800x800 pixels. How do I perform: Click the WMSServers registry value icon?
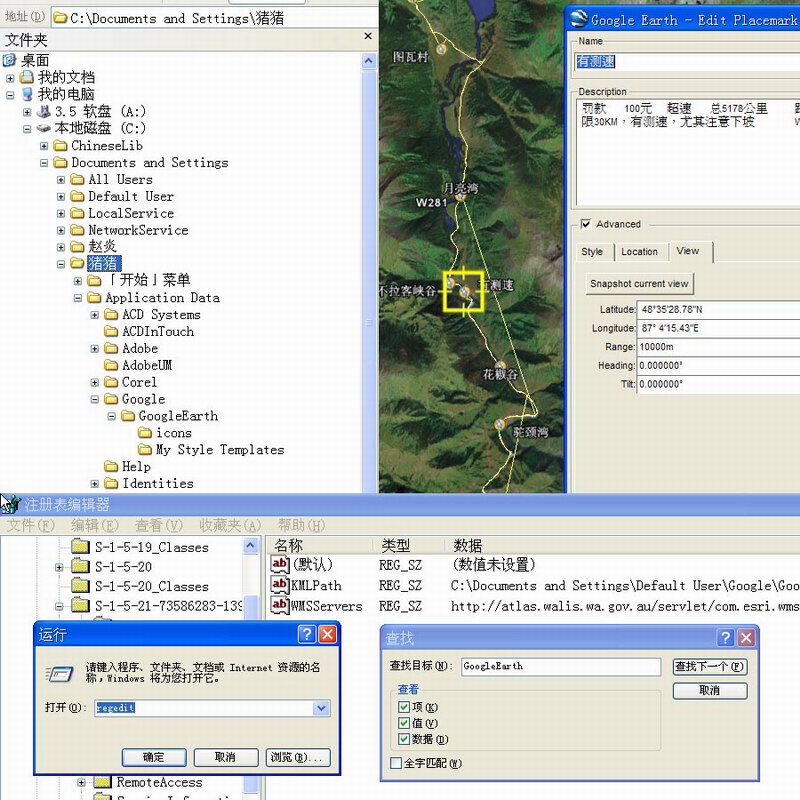(x=280, y=606)
